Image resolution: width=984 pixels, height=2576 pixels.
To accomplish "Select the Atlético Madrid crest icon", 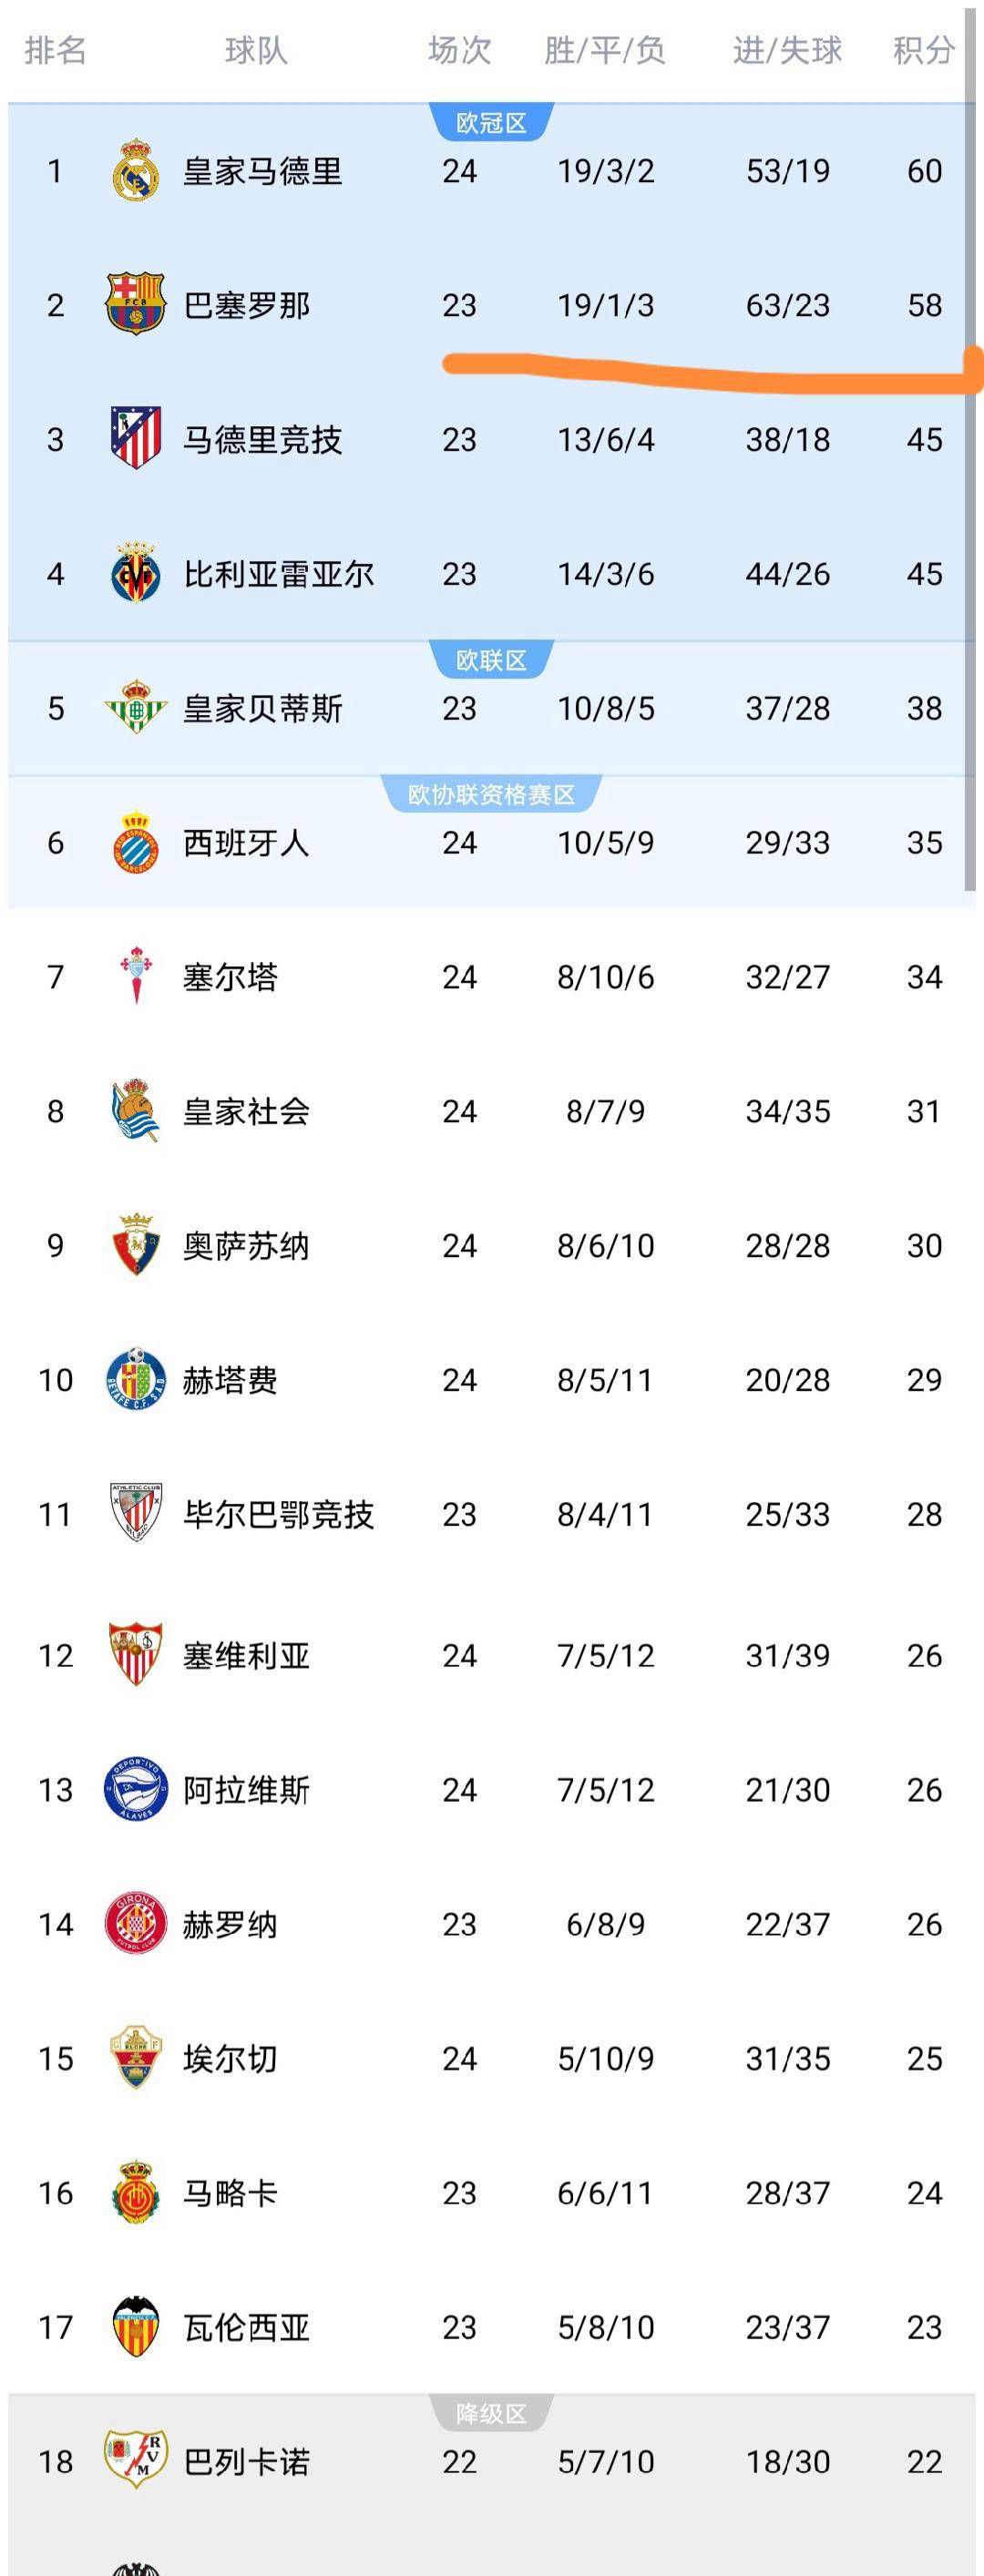I will pos(135,438).
